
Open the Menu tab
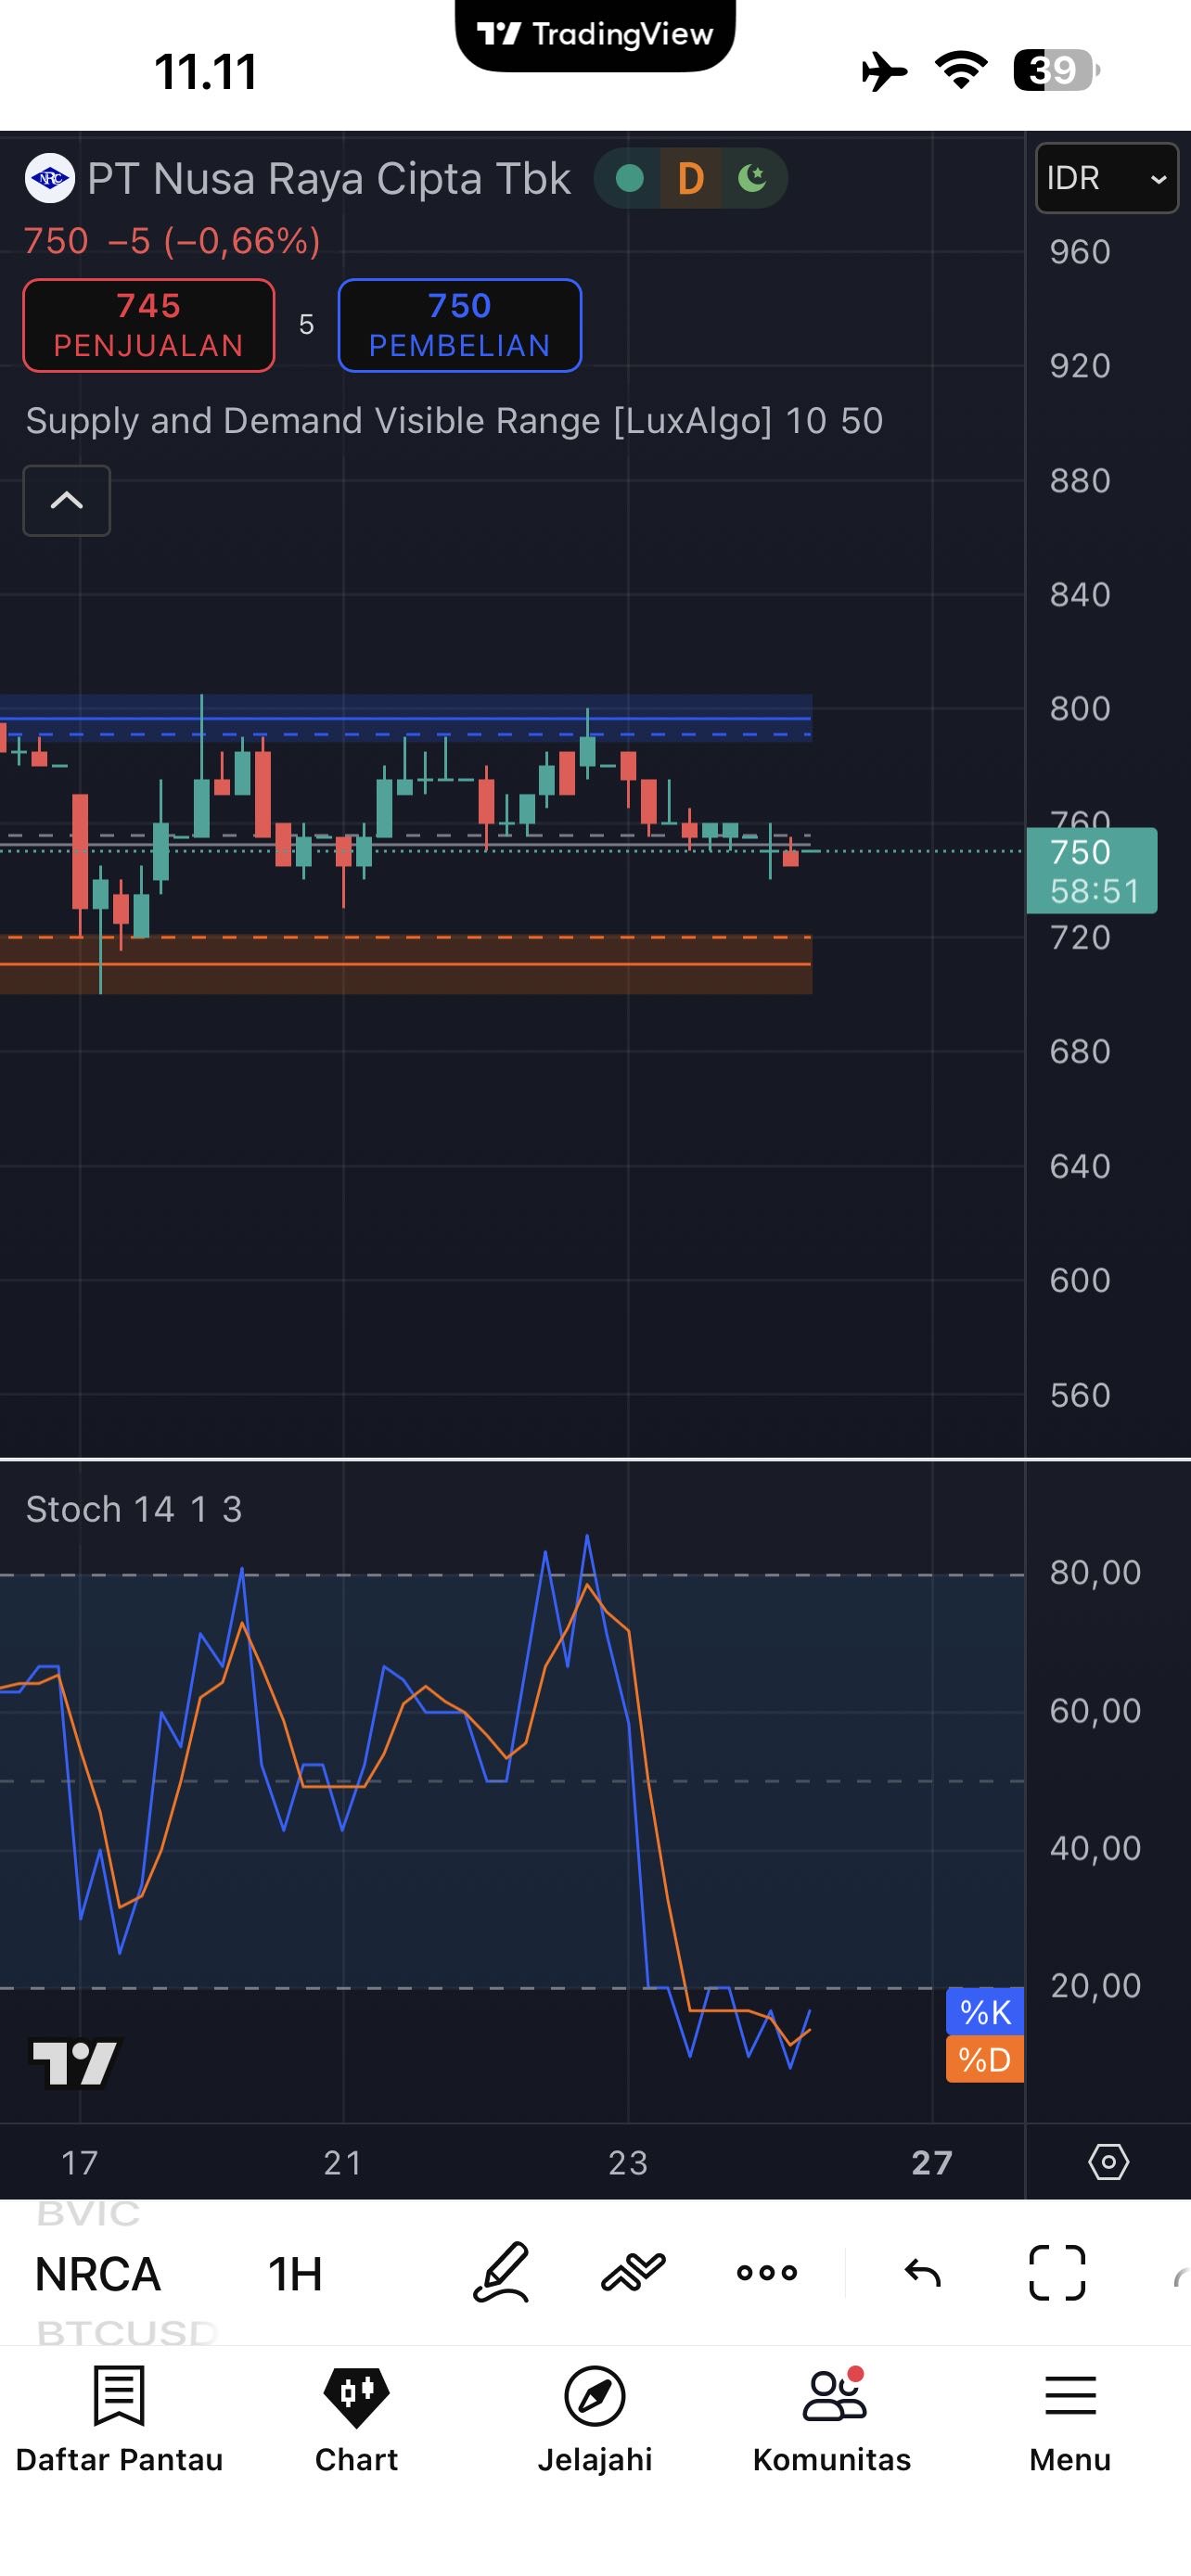click(1070, 2420)
